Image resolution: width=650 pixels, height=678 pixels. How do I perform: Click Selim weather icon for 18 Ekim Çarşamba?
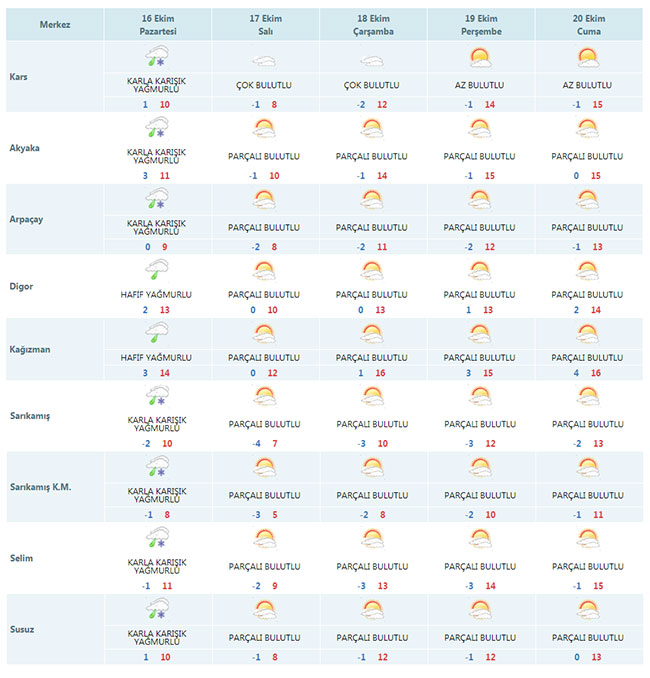373,539
